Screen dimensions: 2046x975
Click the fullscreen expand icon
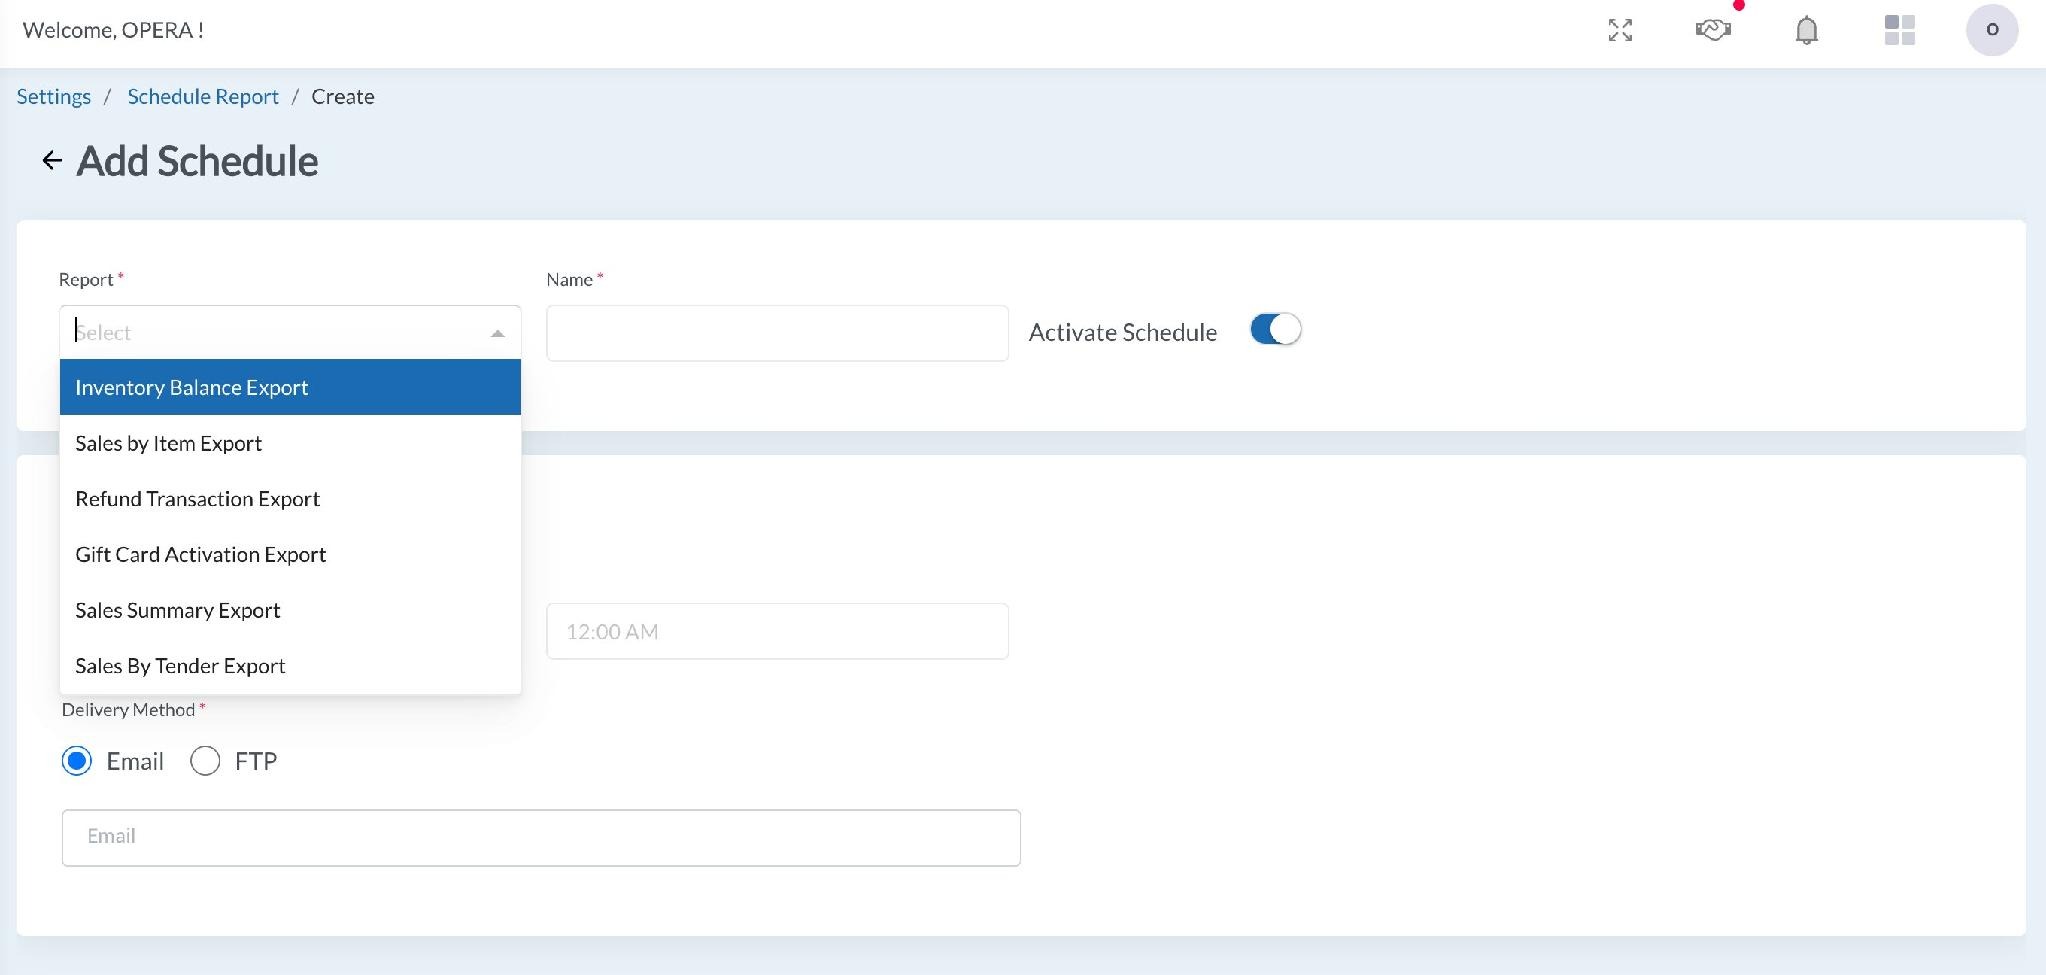[1620, 30]
